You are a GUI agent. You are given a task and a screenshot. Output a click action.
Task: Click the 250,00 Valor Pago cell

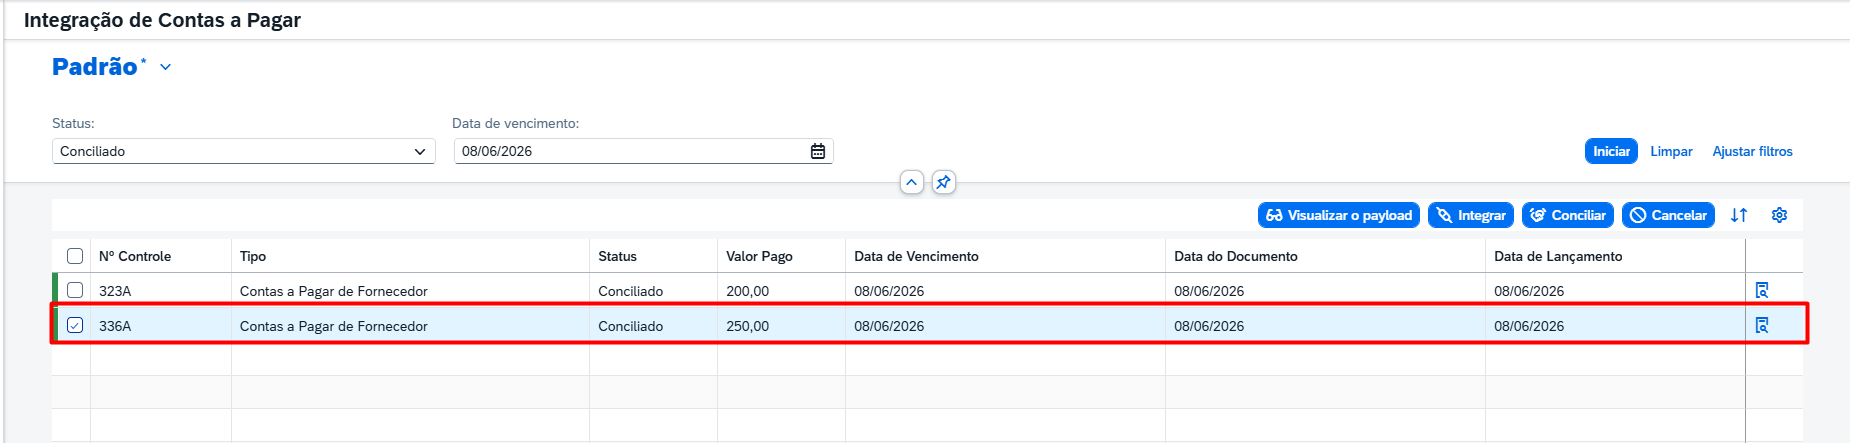(781, 325)
